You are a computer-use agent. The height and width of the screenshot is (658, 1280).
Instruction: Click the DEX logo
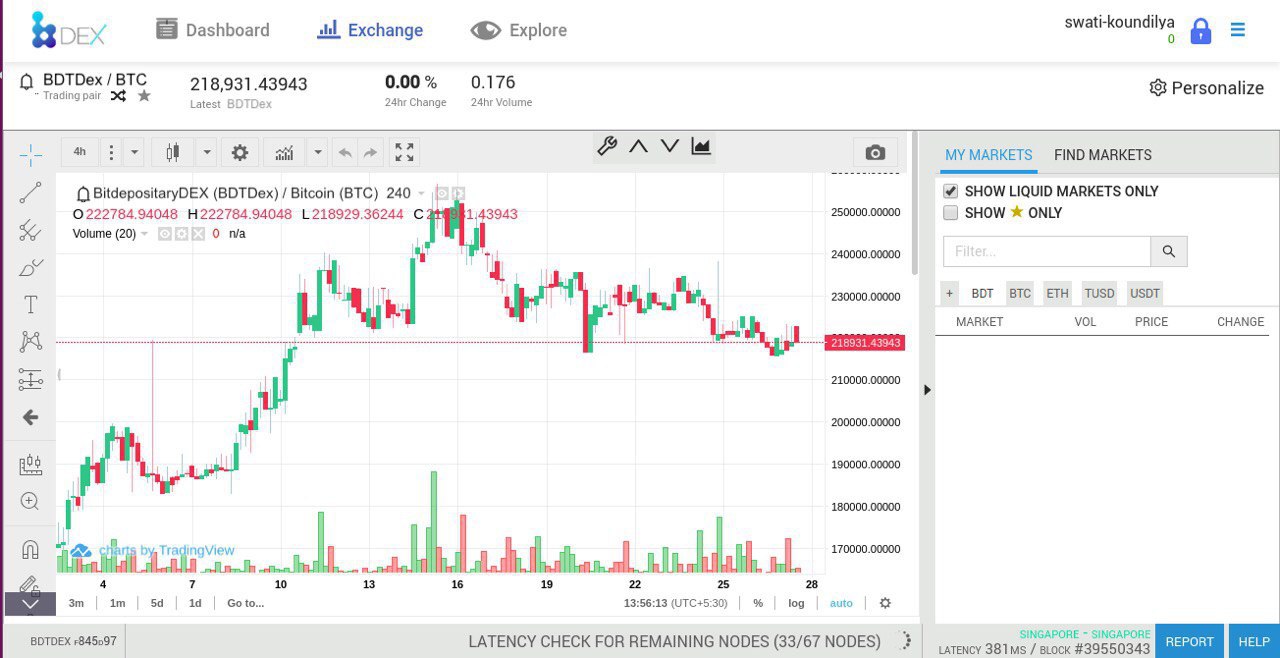(68, 30)
